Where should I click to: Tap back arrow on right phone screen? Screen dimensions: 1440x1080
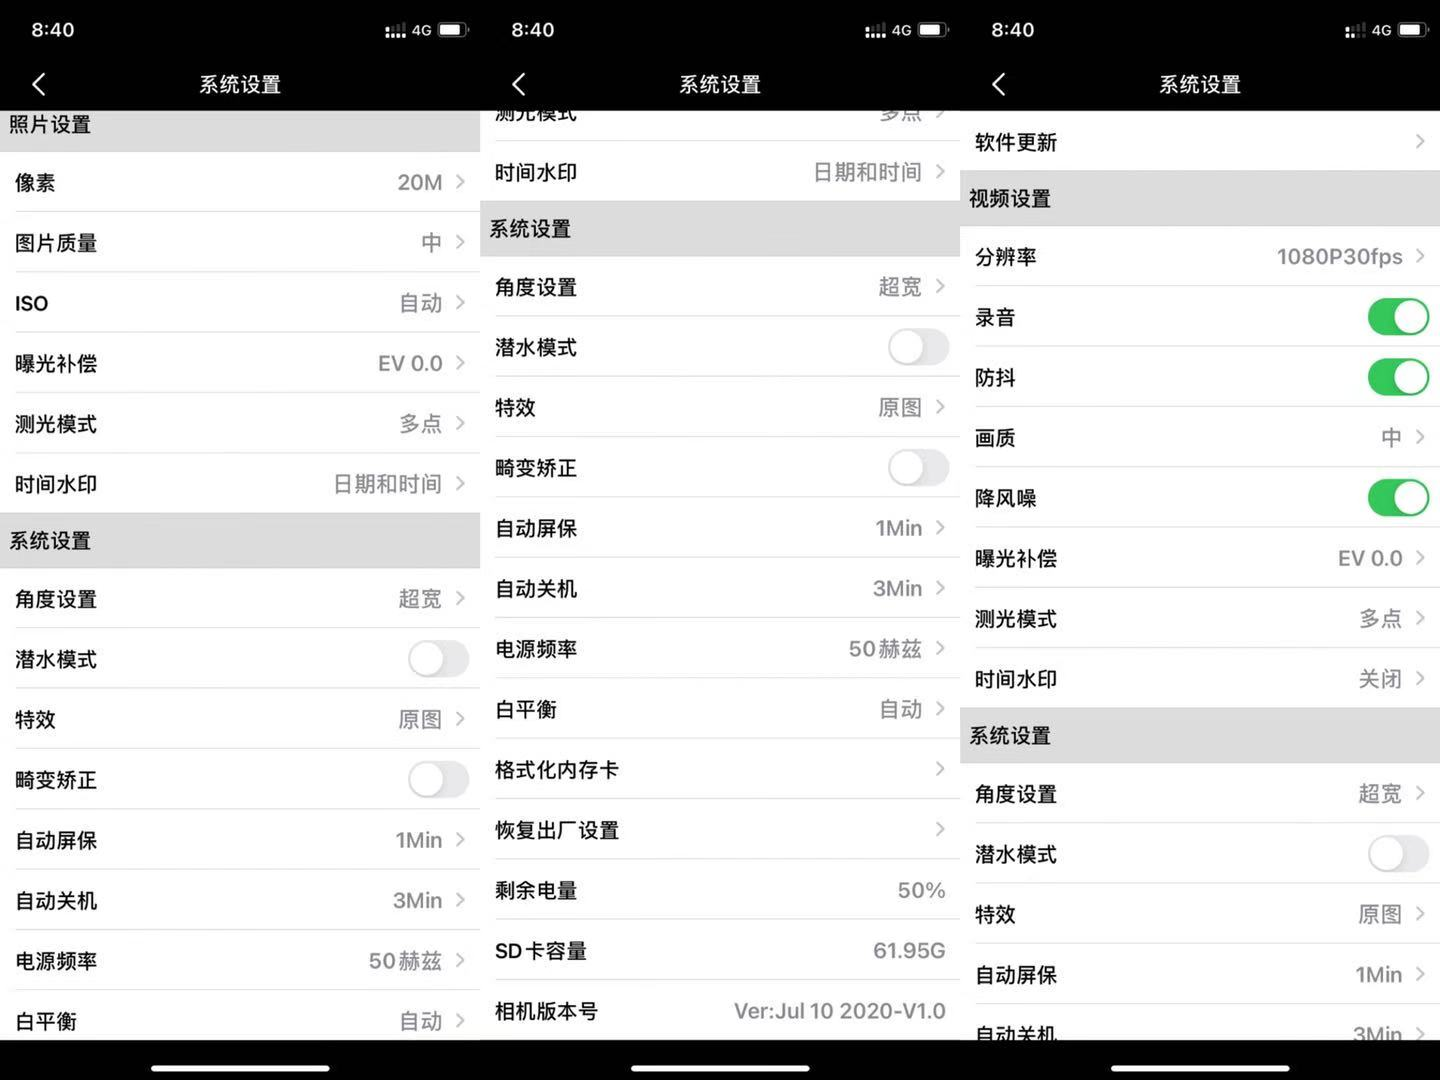[x=999, y=85]
